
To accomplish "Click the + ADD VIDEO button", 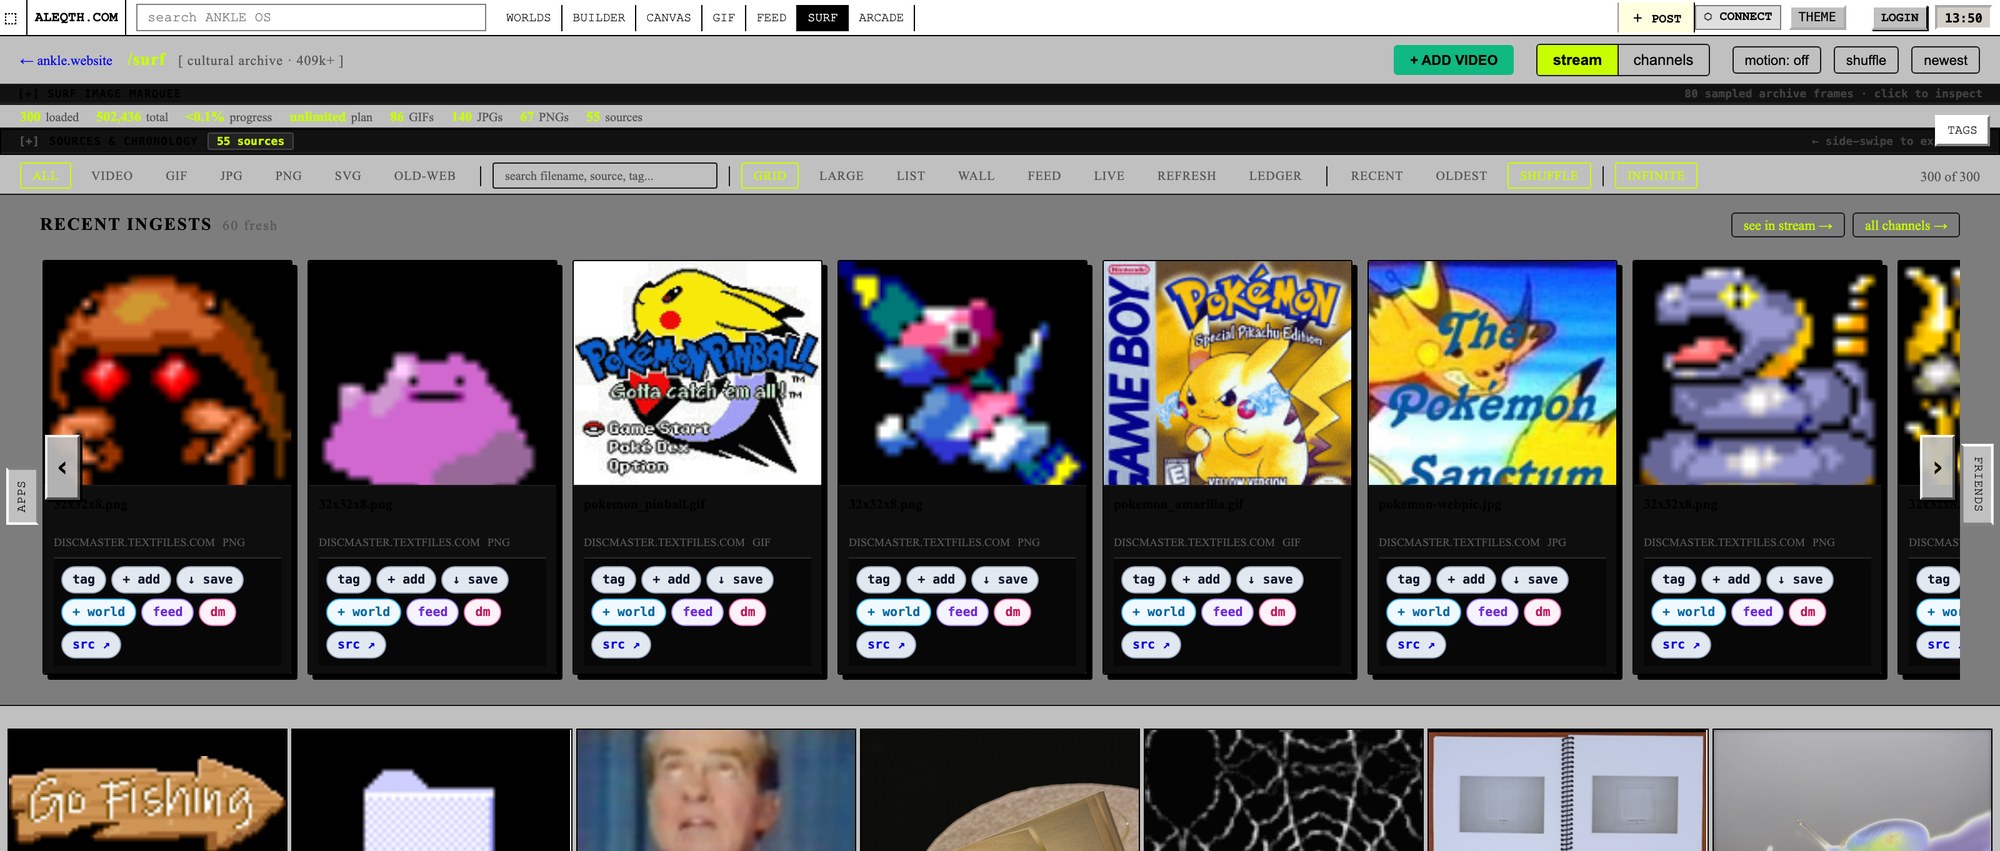I will (1453, 60).
